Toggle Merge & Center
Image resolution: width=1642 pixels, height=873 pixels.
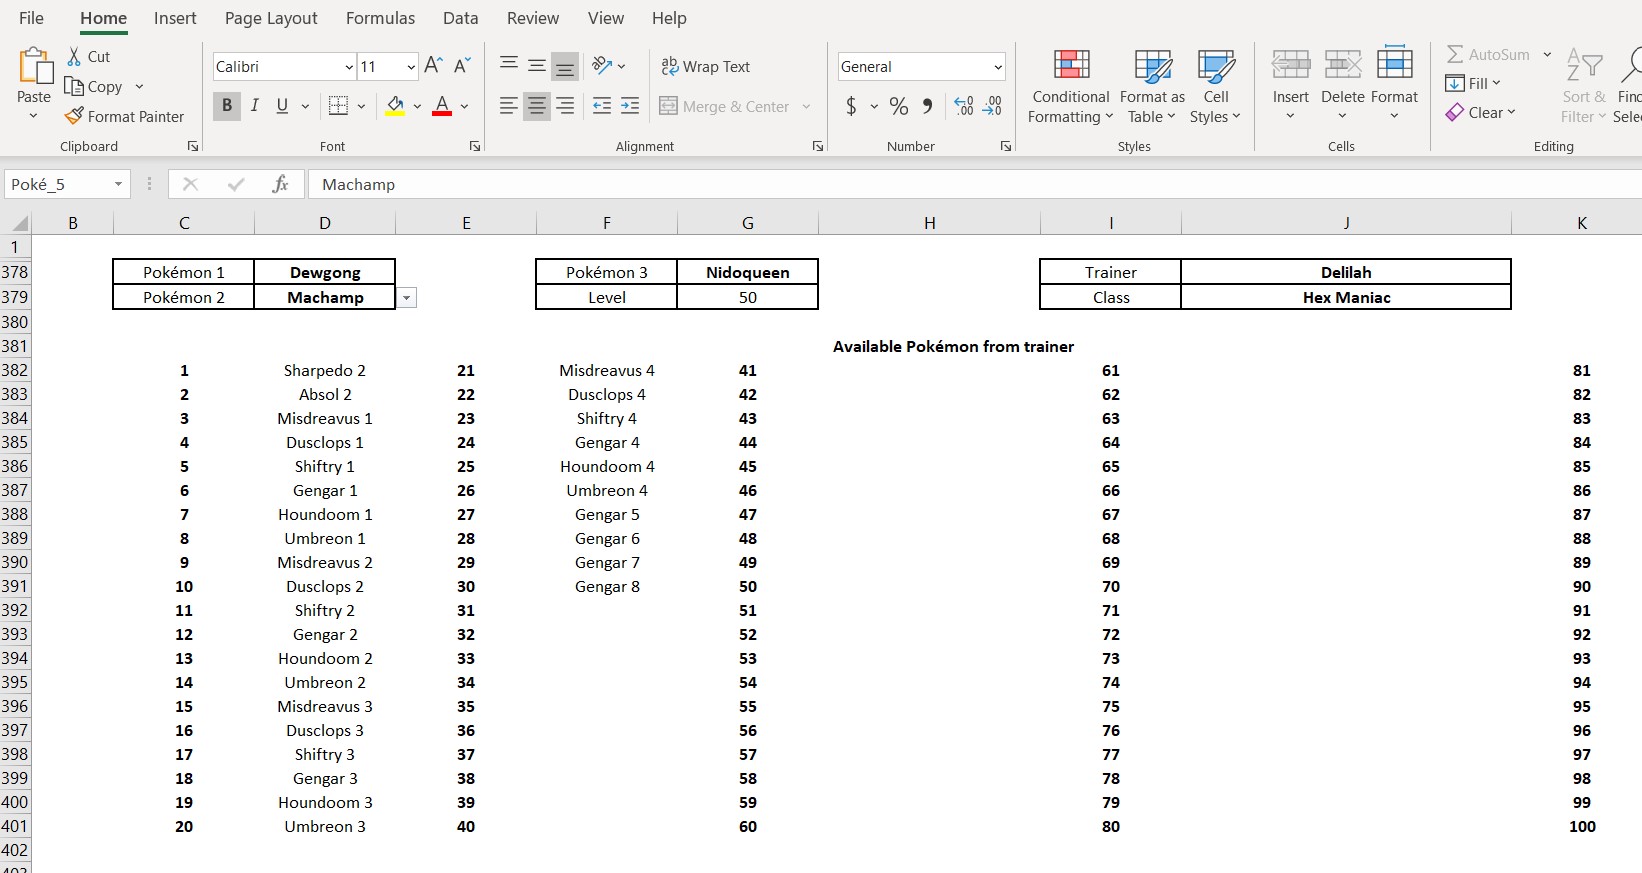click(x=725, y=106)
